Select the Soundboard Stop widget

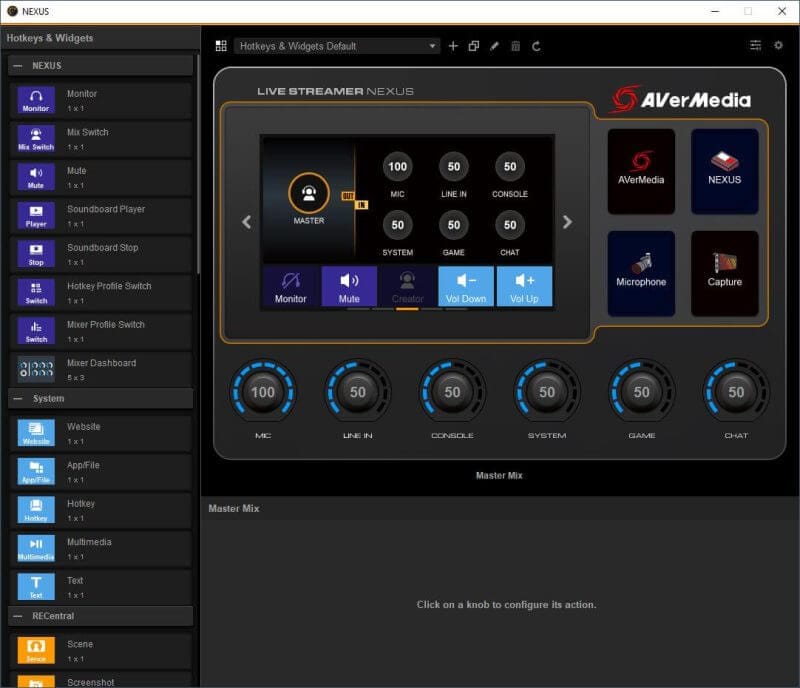coord(100,254)
